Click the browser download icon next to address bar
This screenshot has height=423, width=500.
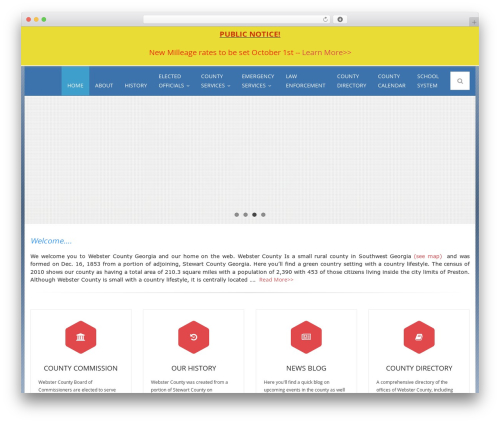coord(340,20)
